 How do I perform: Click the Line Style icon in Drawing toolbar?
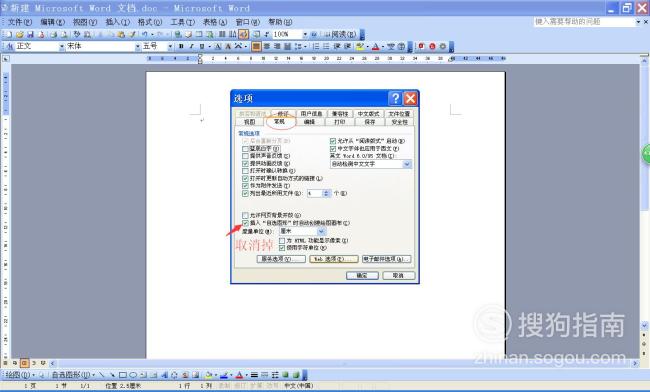coord(254,375)
